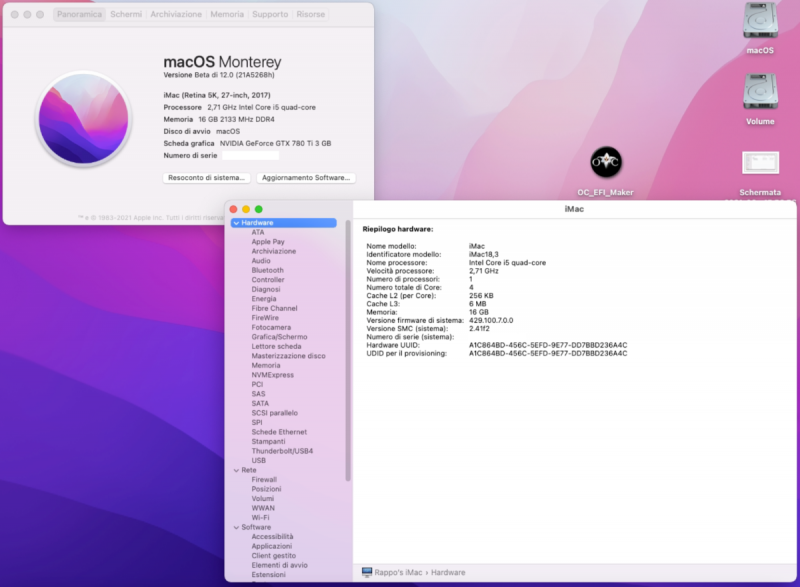Collapse the Hardware section in sidebar

tap(236, 223)
